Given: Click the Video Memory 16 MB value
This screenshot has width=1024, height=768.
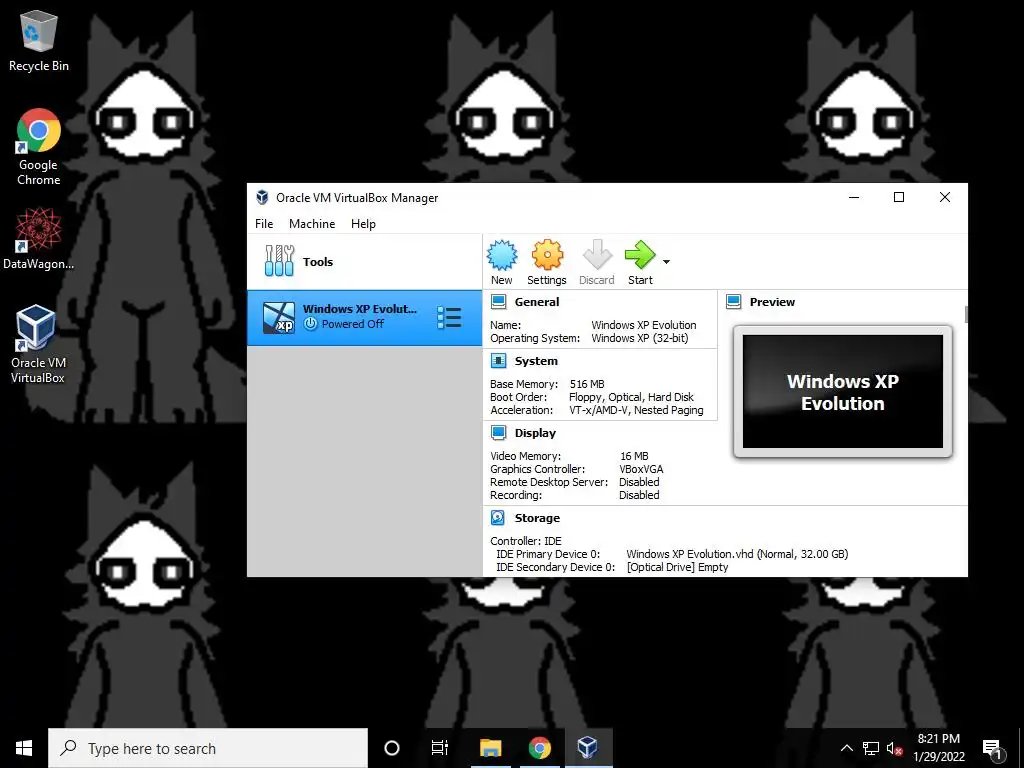Looking at the screenshot, I should tap(634, 456).
